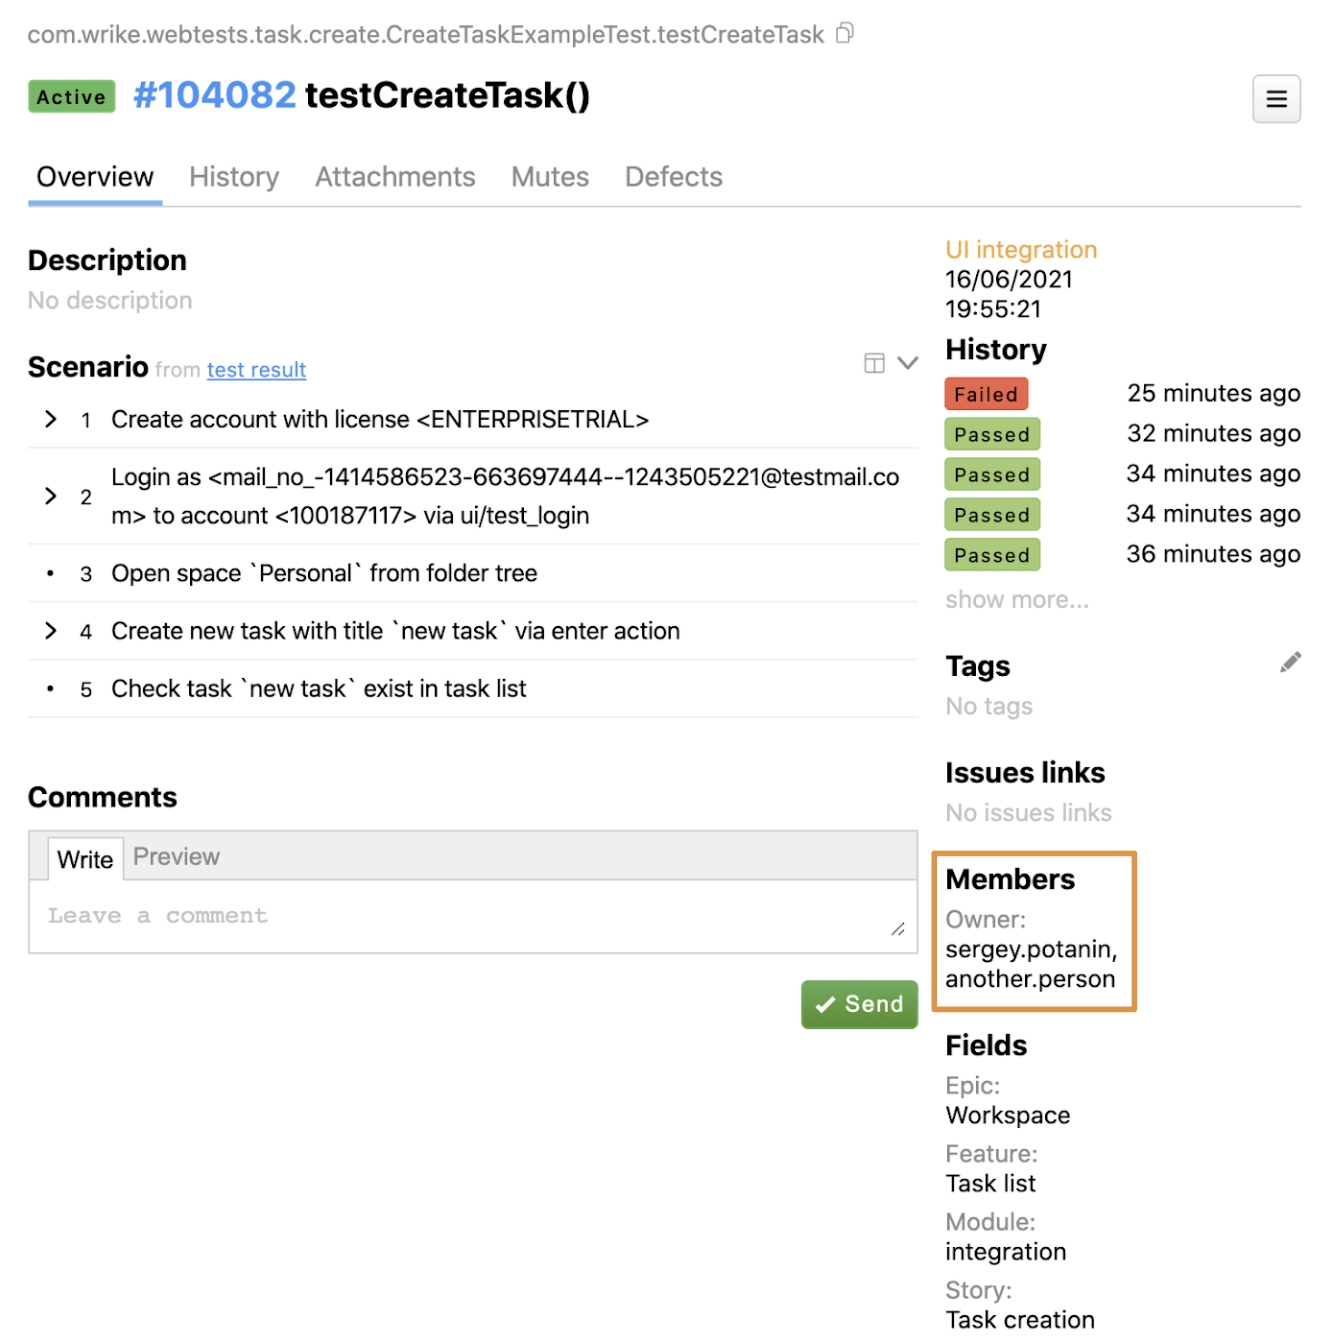Select the Preview comment tab
This screenshot has width=1334, height=1338.
point(176,857)
